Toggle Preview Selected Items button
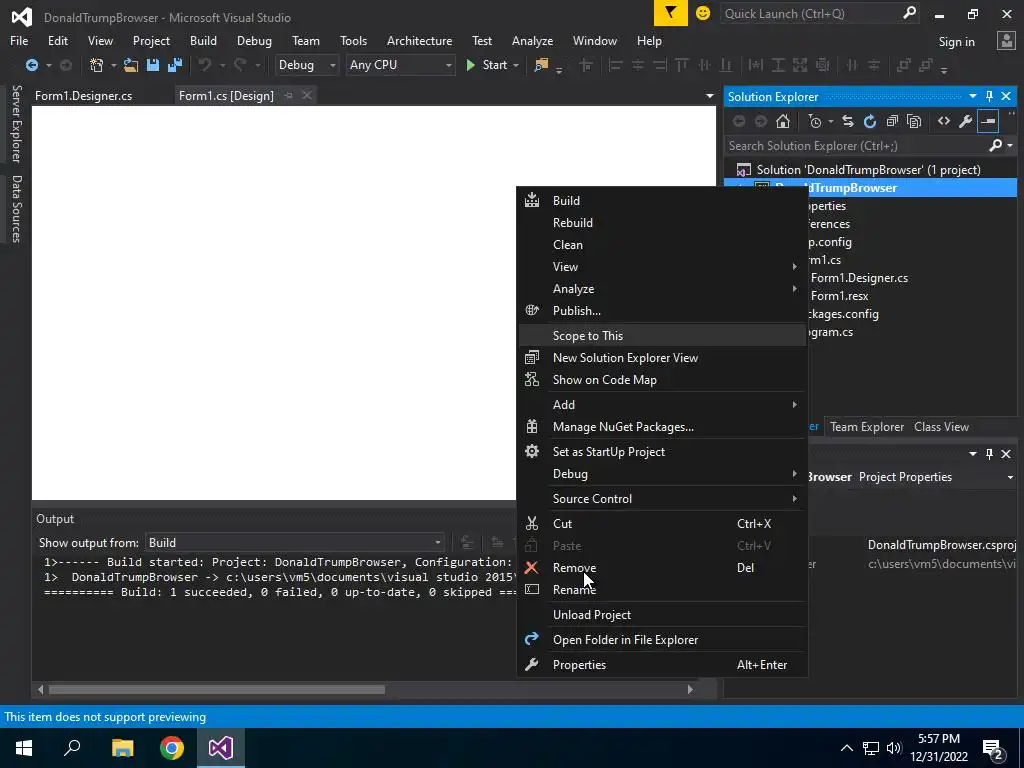 pos(988,121)
